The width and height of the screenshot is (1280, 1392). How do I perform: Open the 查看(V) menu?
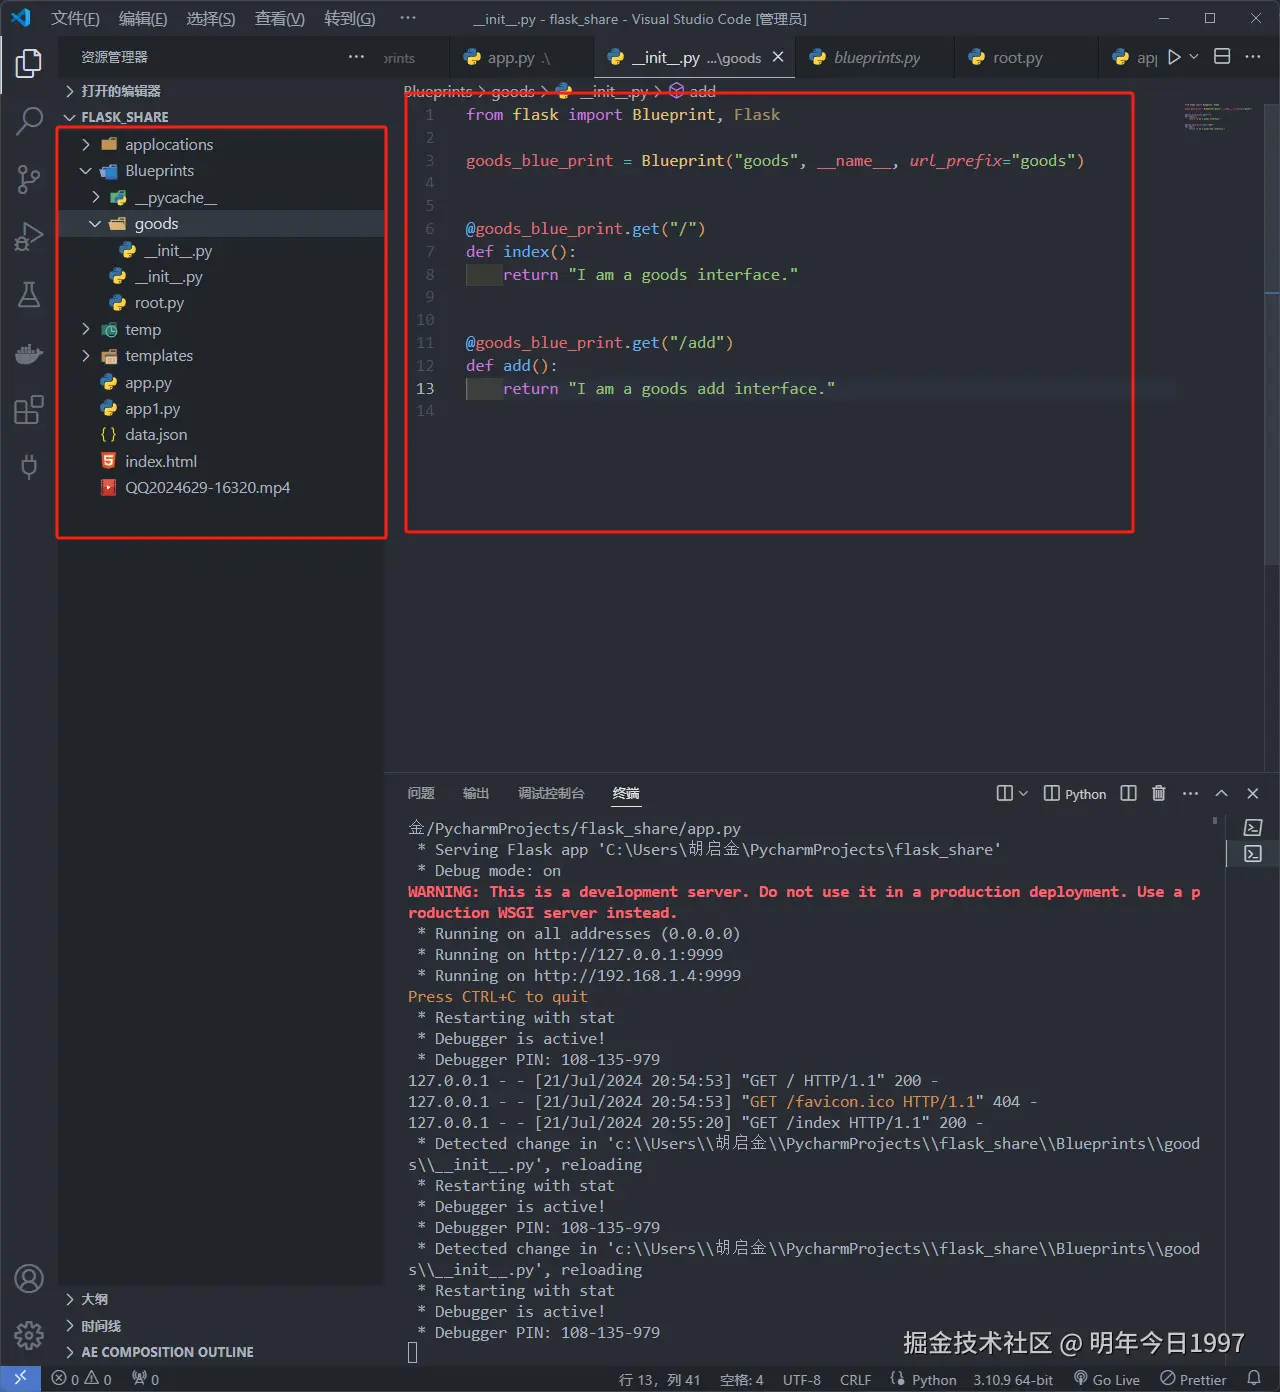[280, 18]
